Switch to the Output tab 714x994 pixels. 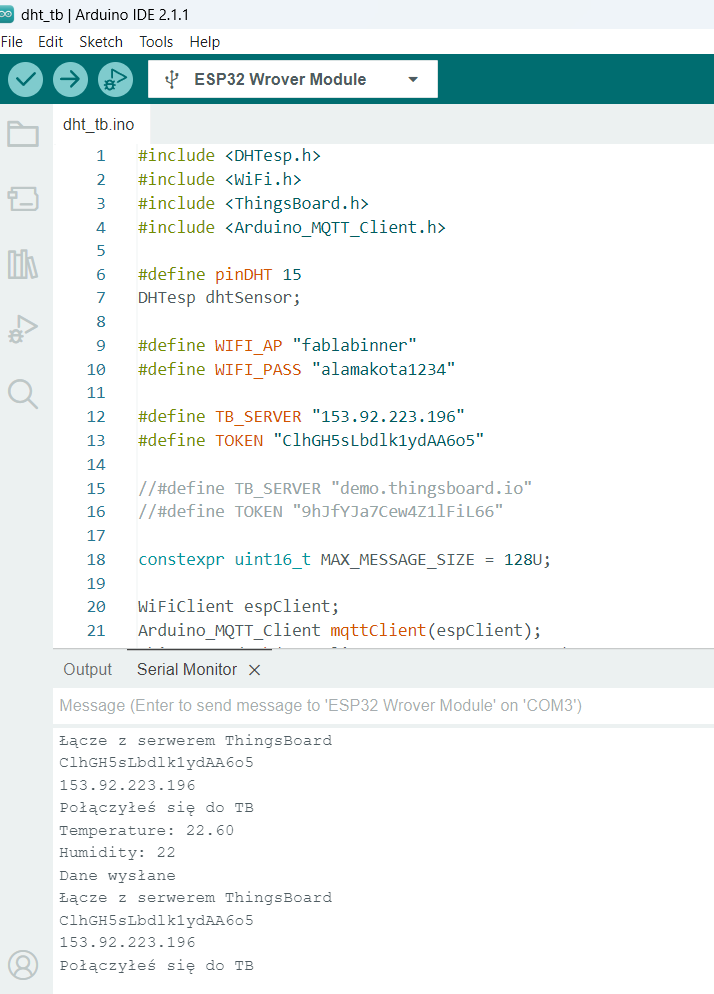(x=88, y=669)
